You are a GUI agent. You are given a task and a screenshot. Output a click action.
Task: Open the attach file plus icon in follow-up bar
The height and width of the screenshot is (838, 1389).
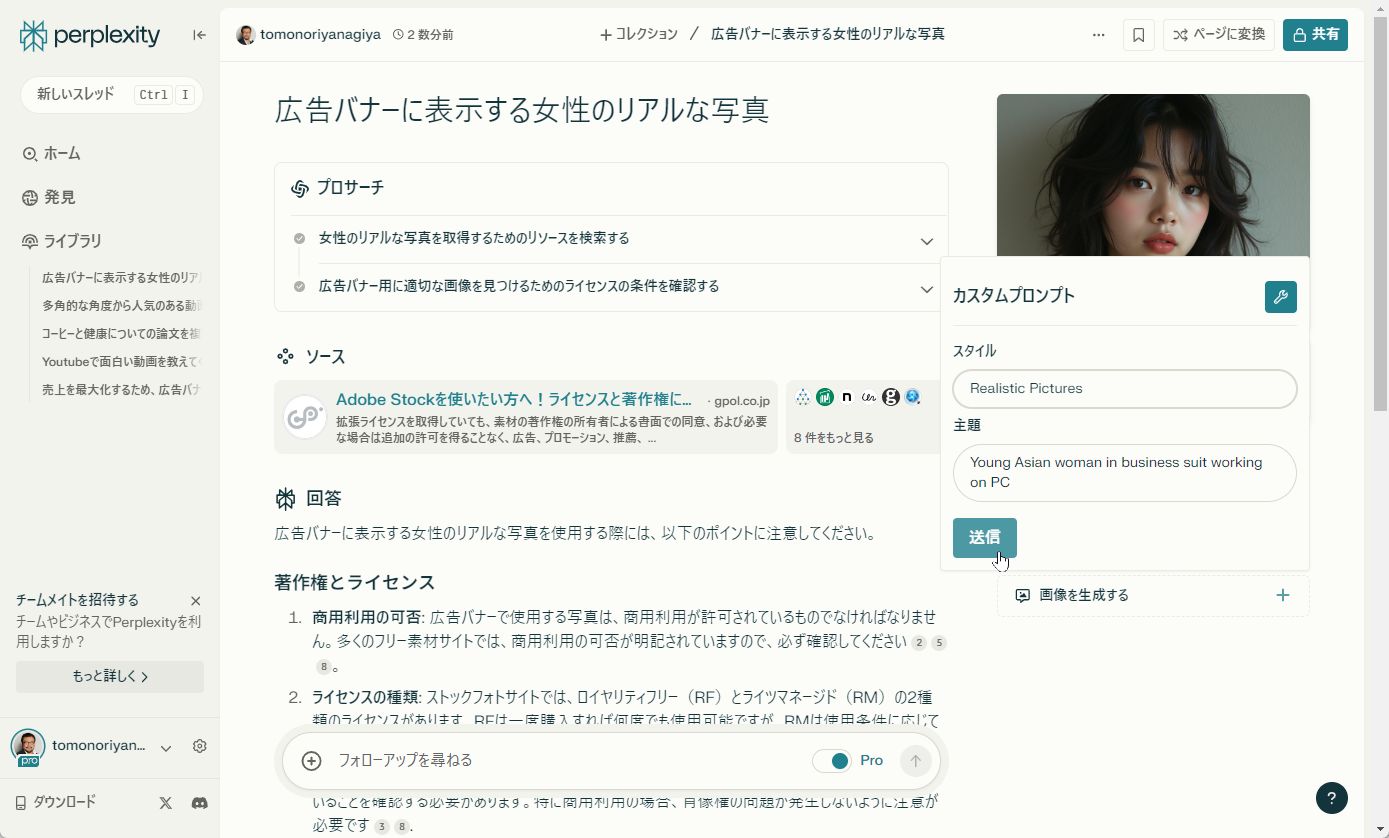(310, 760)
